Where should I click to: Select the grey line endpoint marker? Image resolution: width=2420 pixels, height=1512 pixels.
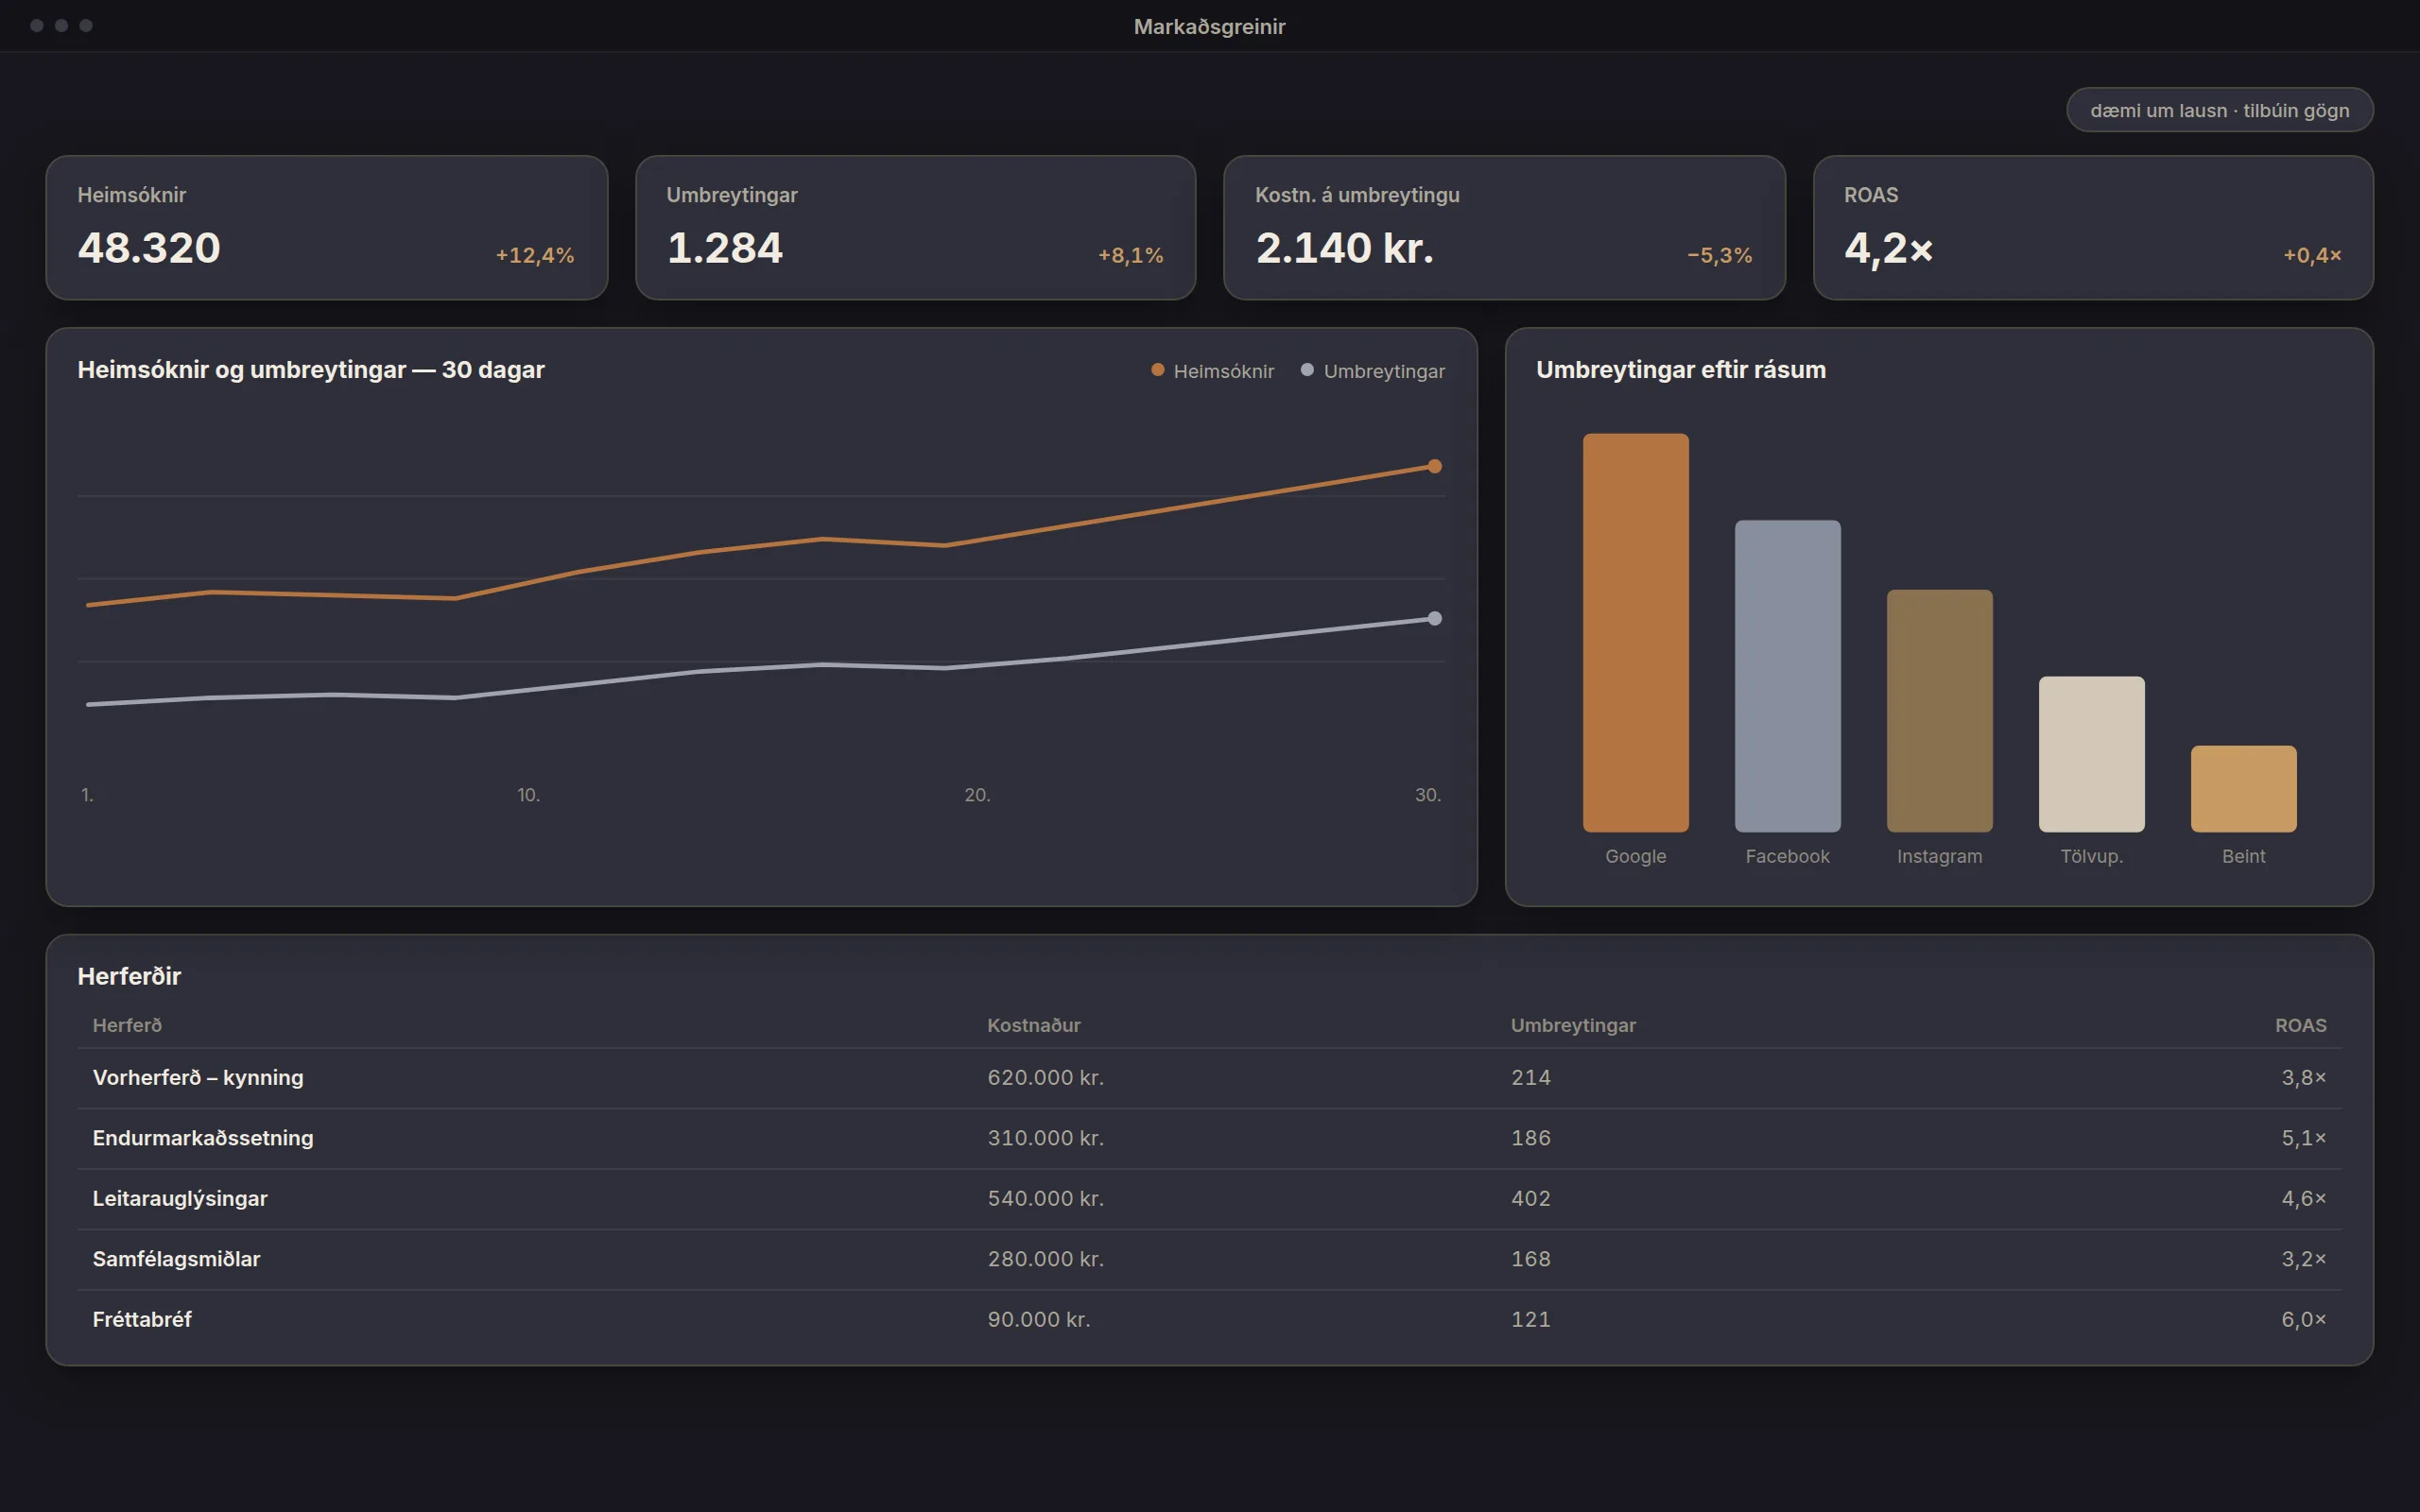click(1434, 618)
